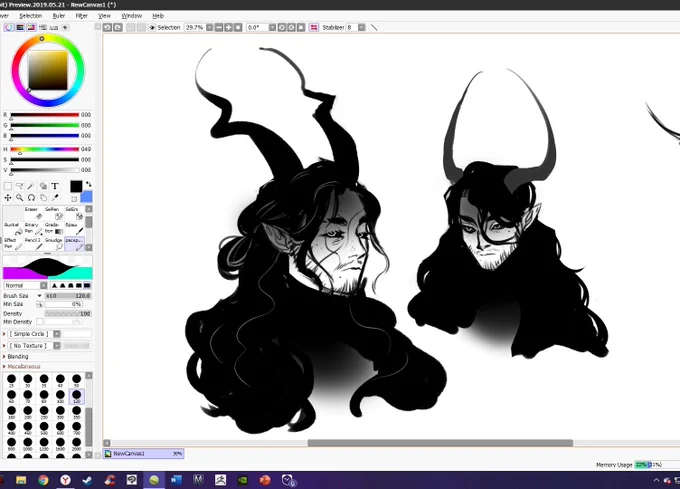Select the rectangular Selection tool
Image resolution: width=680 pixels, height=489 pixels.
coord(8,186)
